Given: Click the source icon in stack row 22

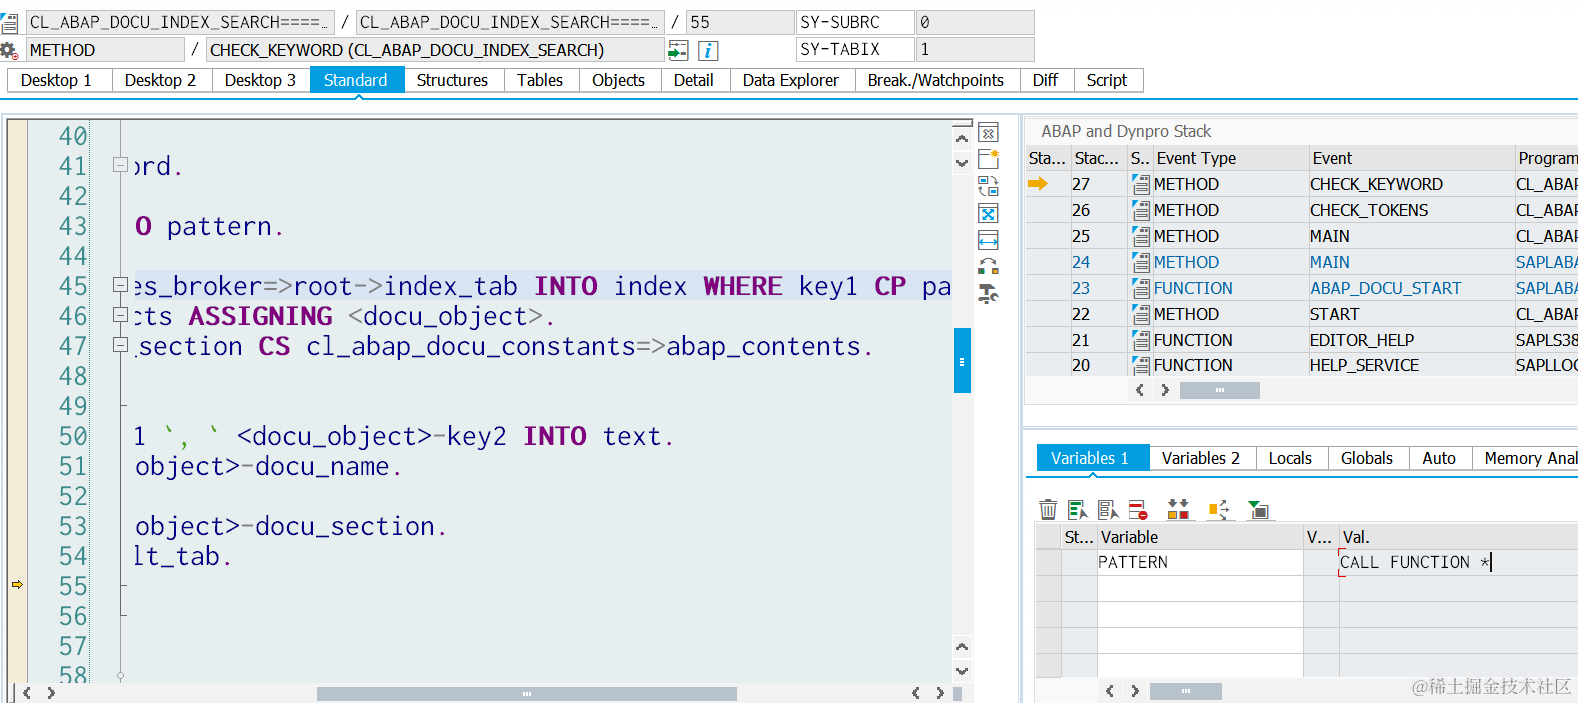Looking at the screenshot, I should tap(1140, 314).
